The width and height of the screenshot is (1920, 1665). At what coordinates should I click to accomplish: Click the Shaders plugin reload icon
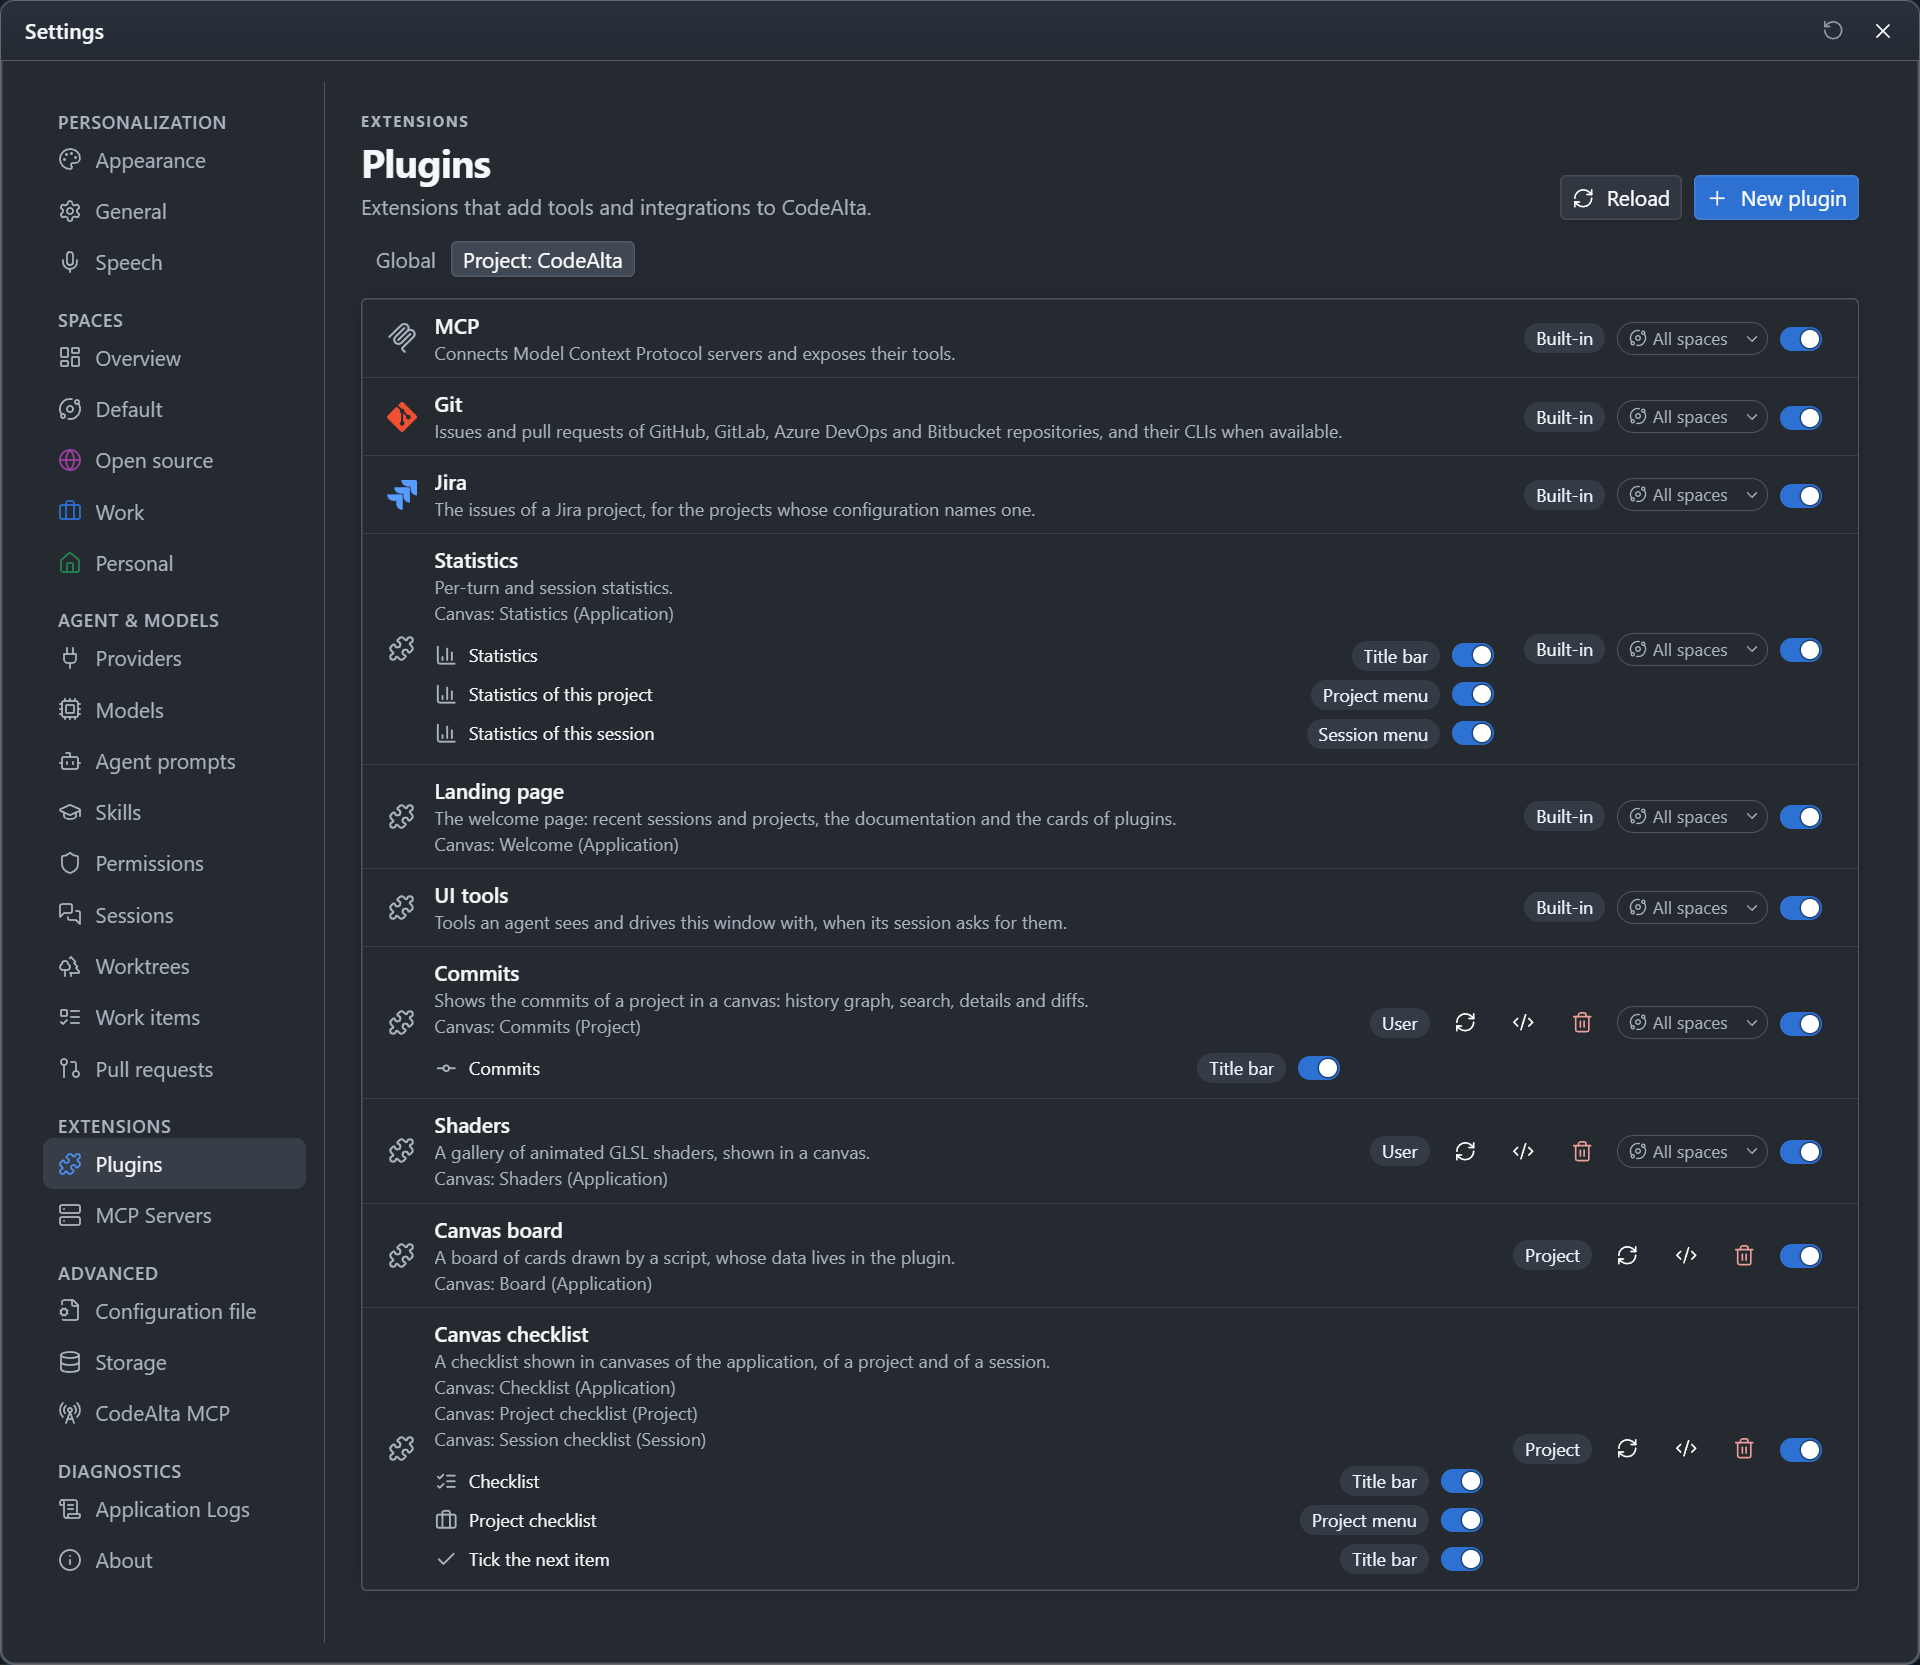[1465, 1151]
